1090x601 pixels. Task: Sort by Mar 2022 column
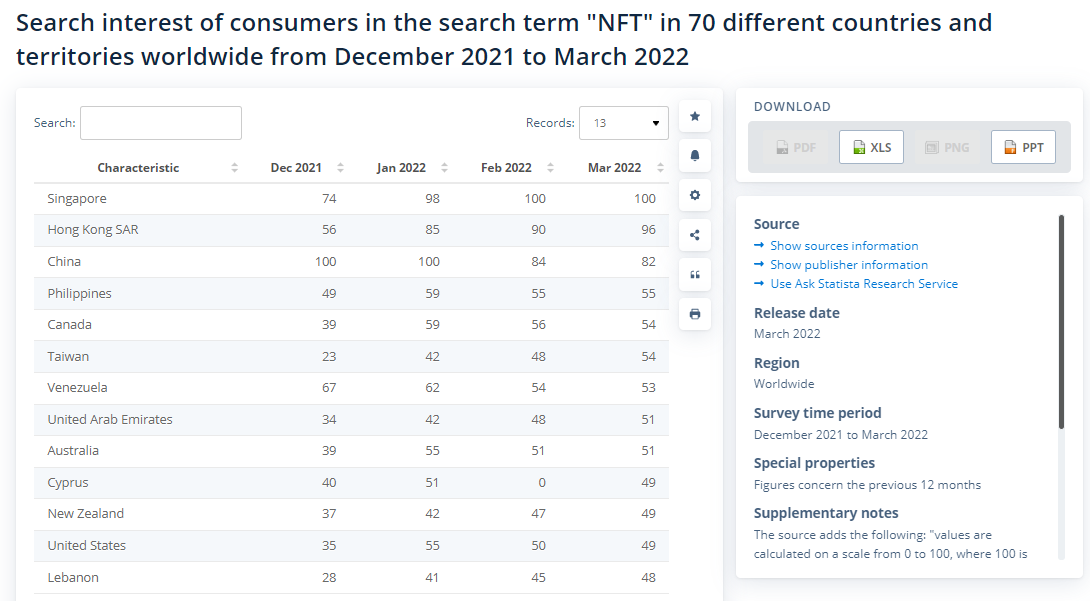click(614, 168)
